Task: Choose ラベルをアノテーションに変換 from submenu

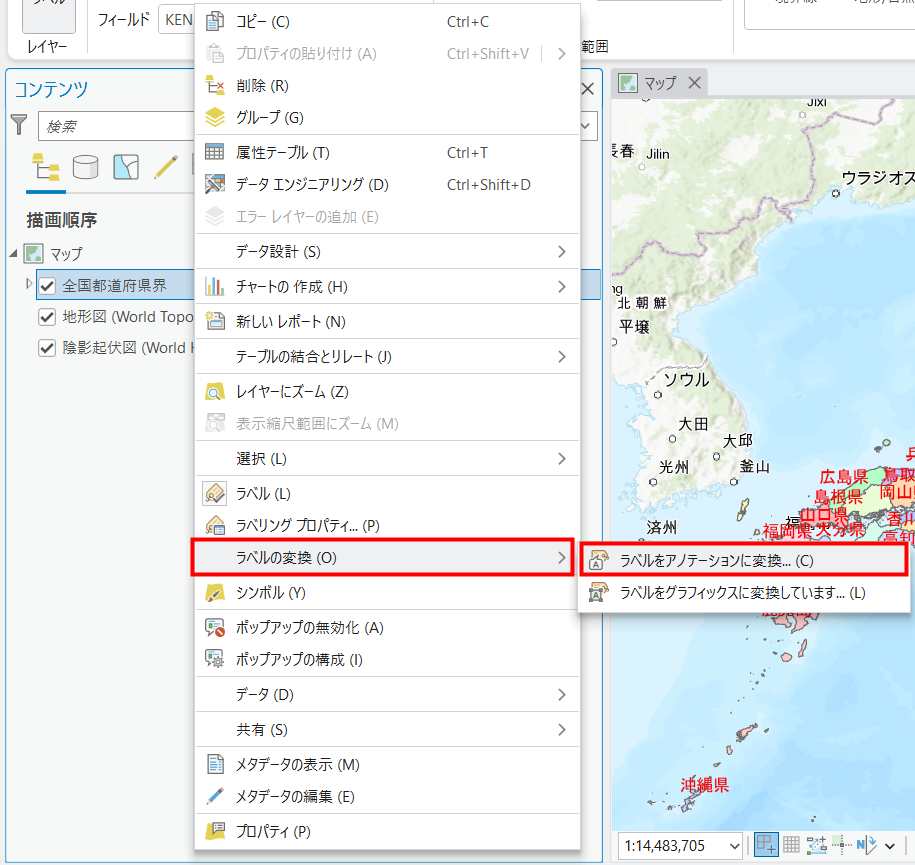Action: [x=716, y=561]
